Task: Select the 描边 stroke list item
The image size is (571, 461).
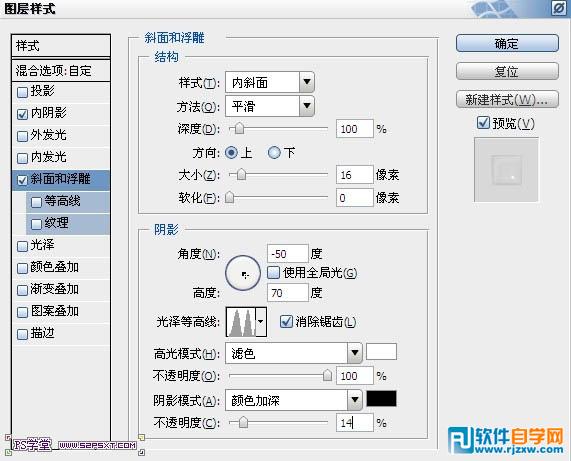Action: click(x=61, y=333)
